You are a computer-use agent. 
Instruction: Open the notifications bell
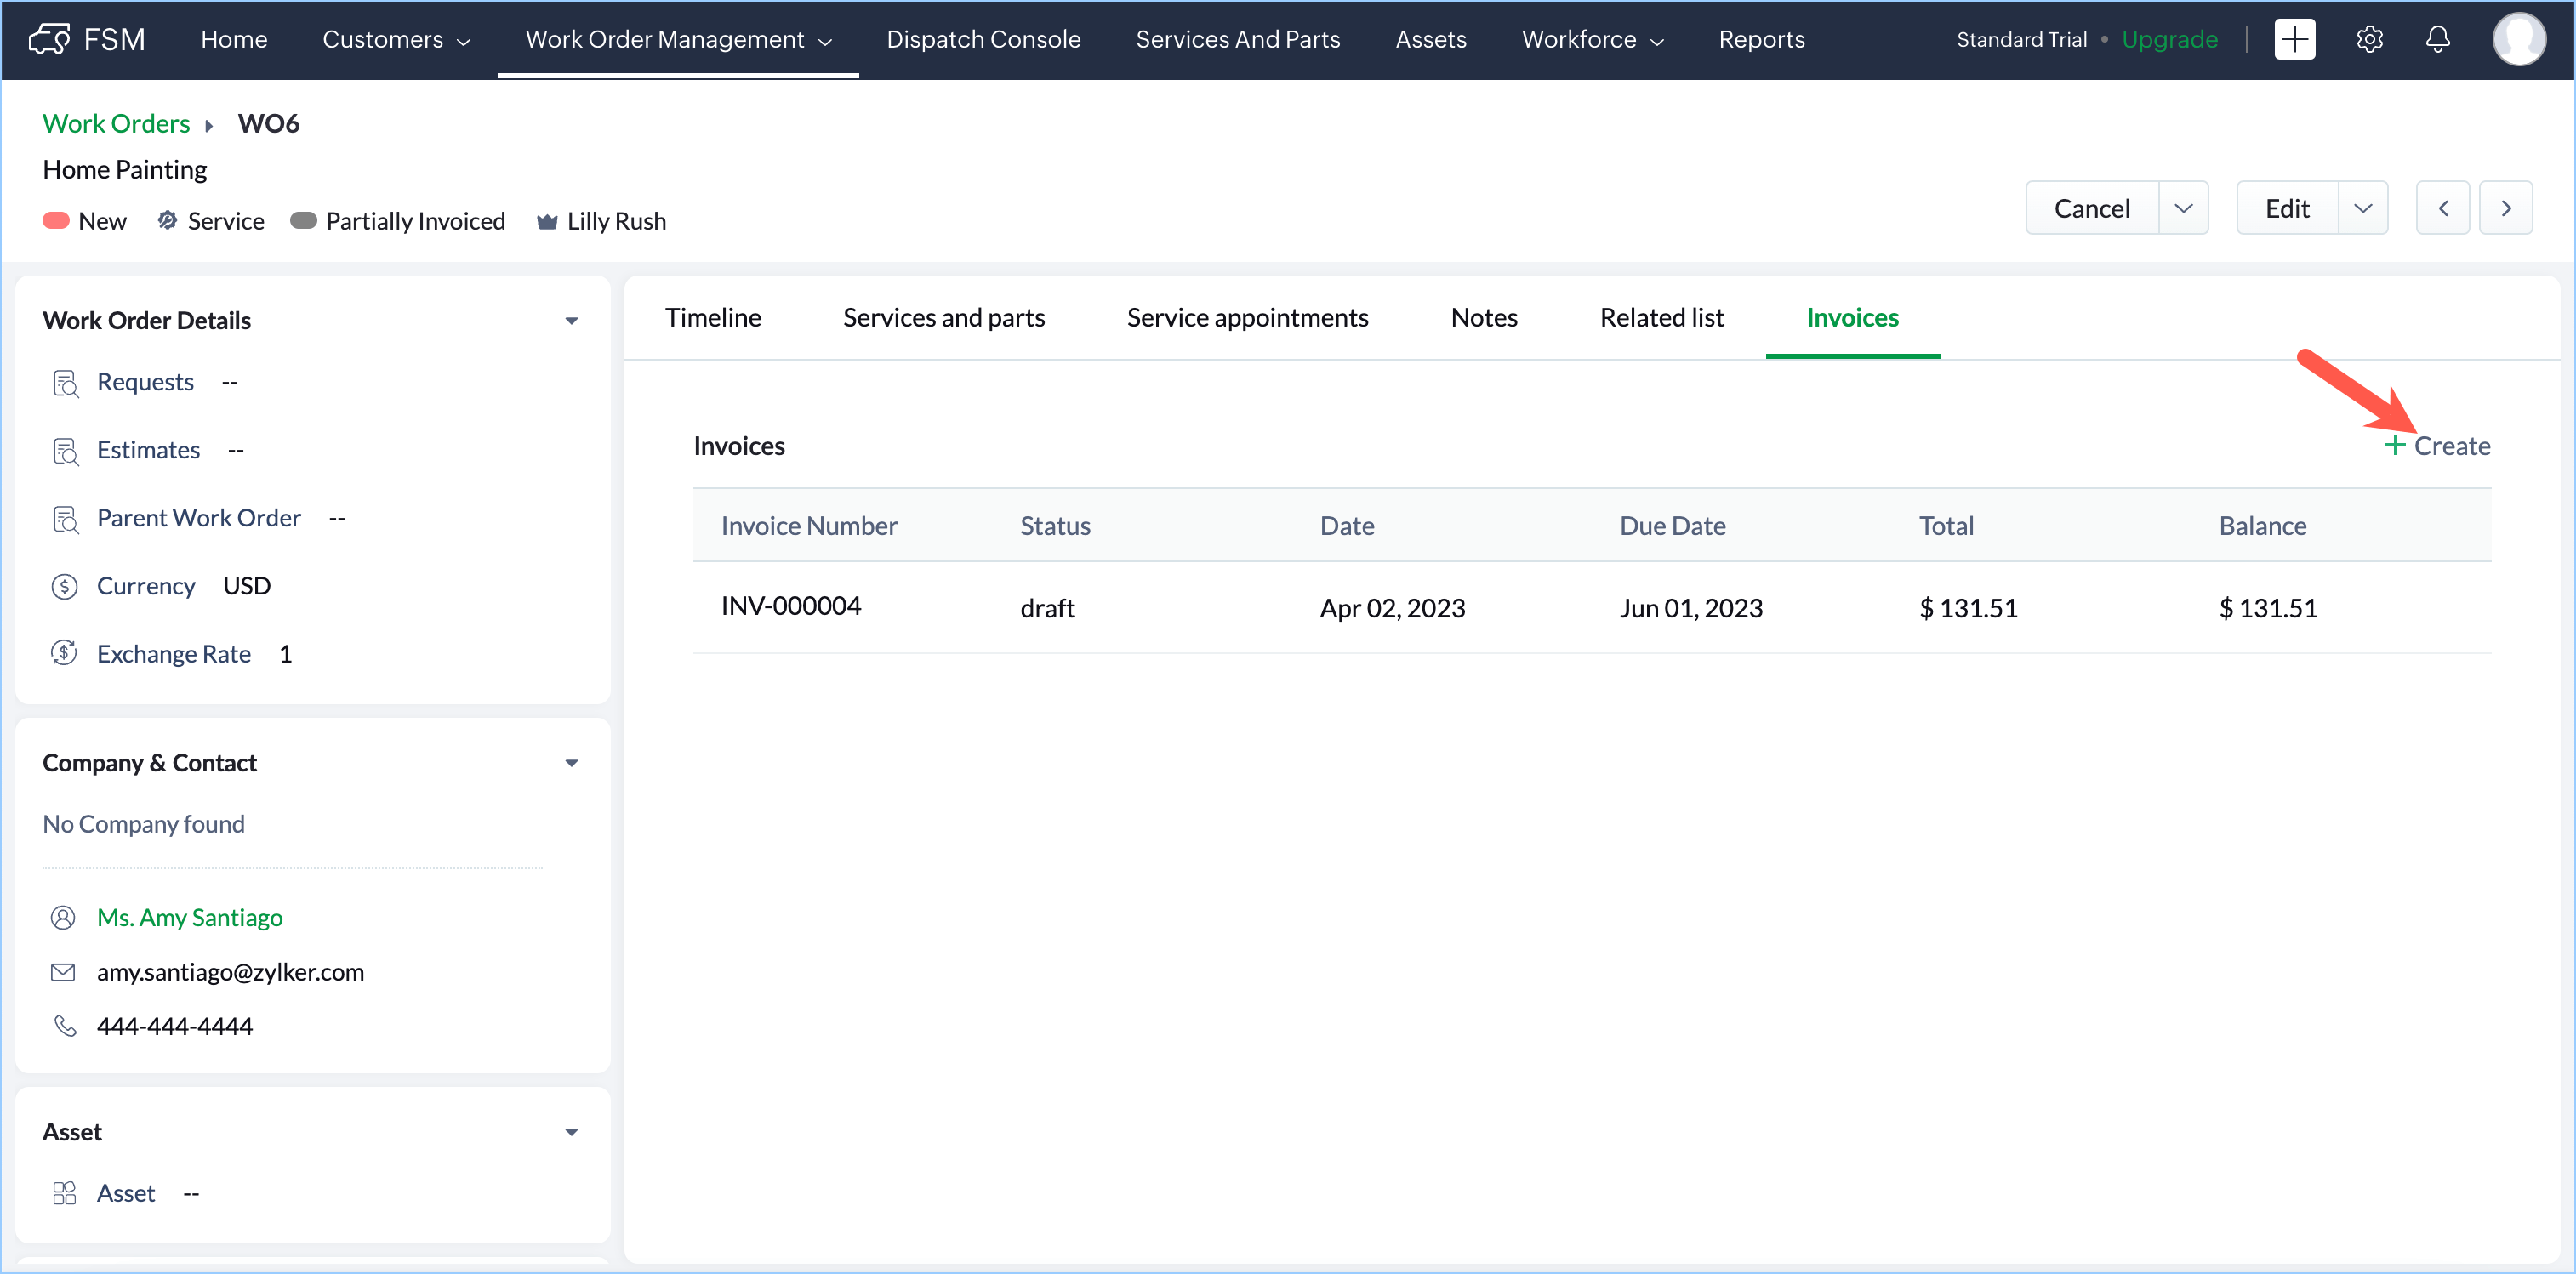click(2438, 39)
